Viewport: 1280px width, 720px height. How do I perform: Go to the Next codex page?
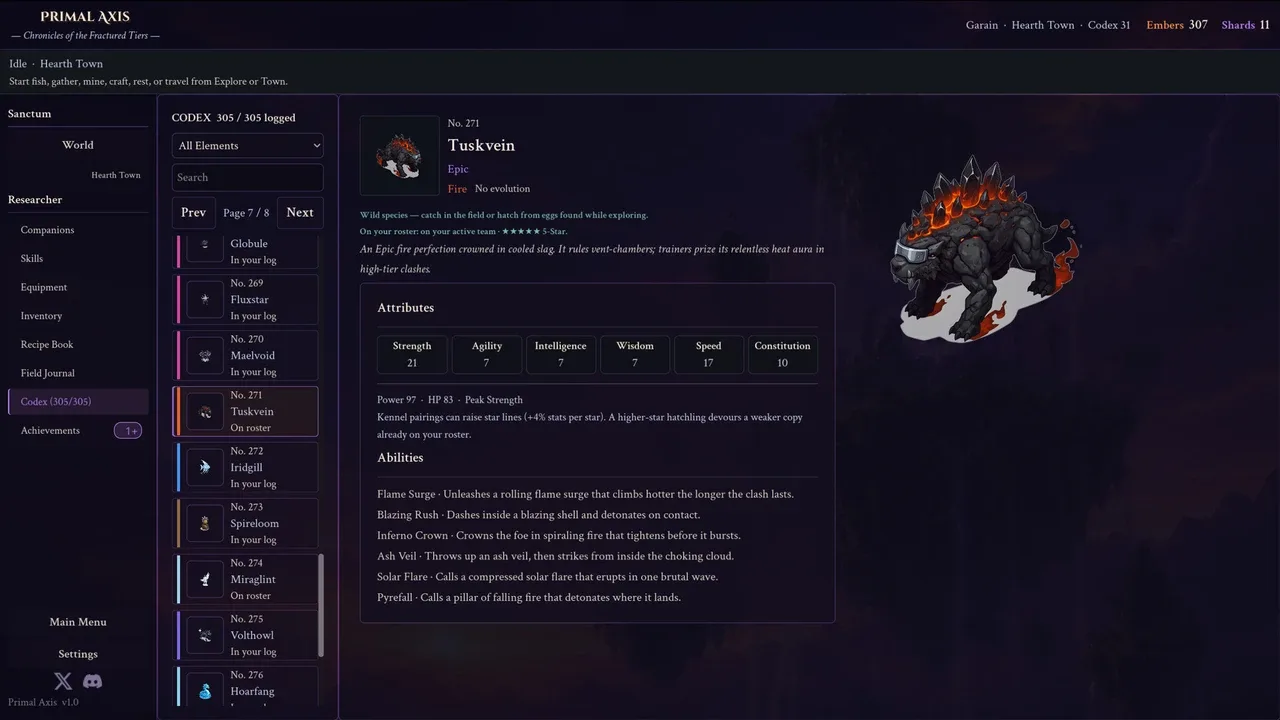click(x=300, y=212)
